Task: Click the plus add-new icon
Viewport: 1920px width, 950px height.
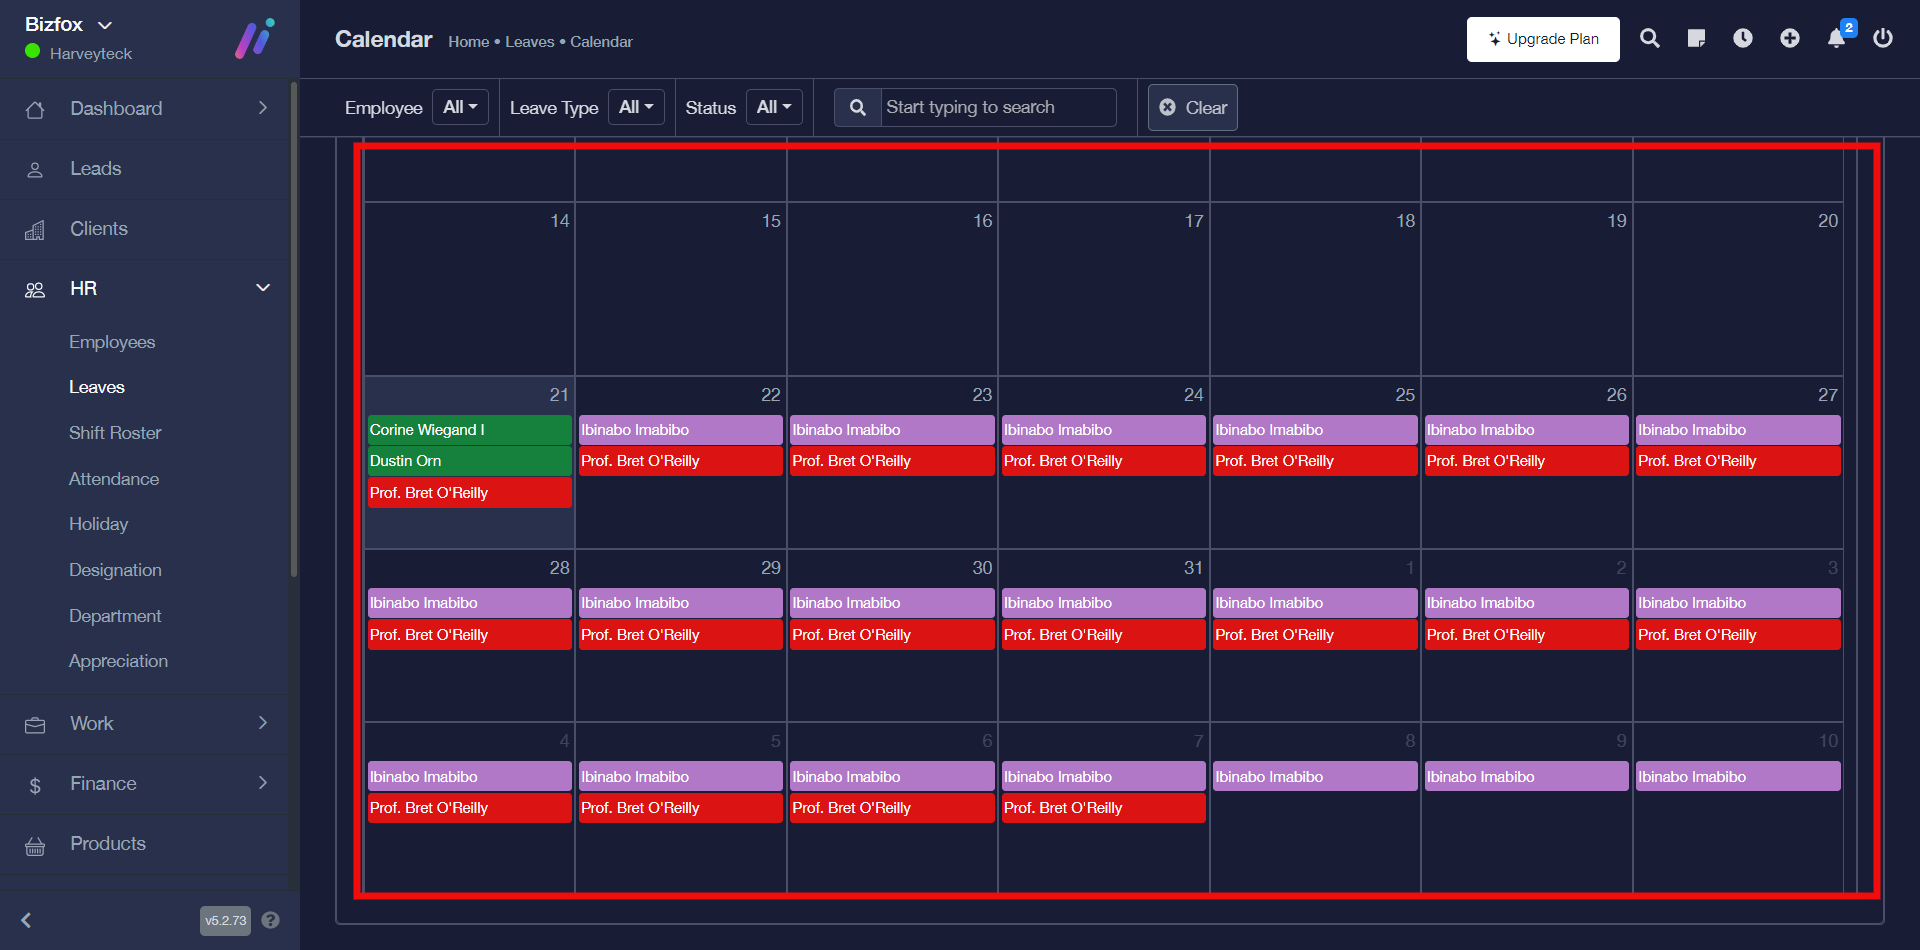Action: point(1790,39)
